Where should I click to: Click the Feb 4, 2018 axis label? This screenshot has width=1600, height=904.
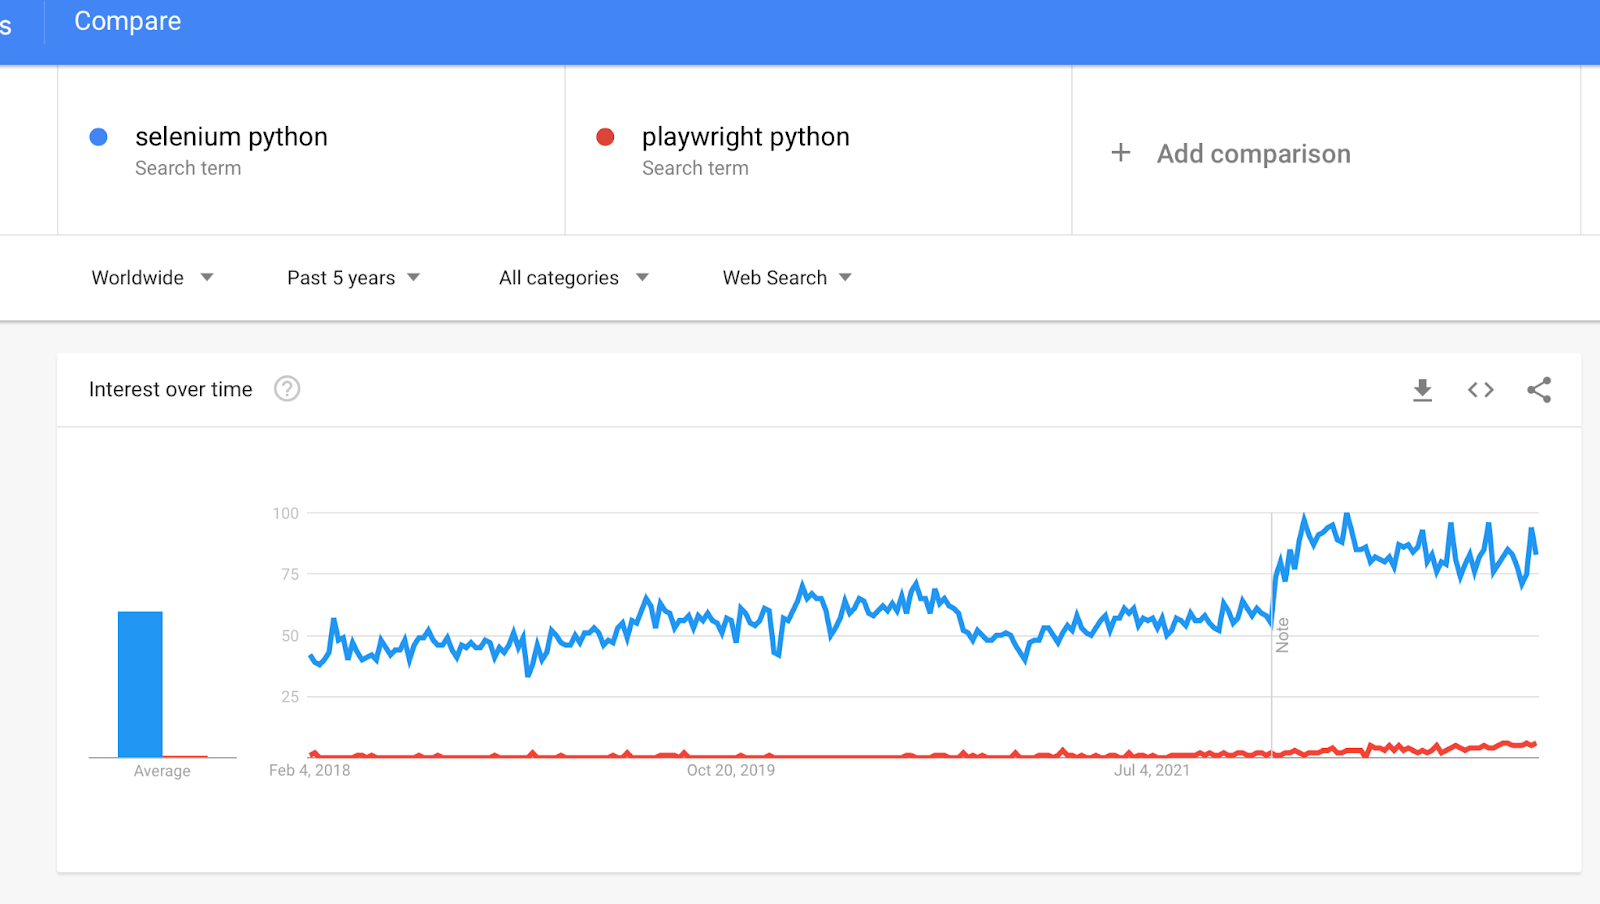click(309, 770)
